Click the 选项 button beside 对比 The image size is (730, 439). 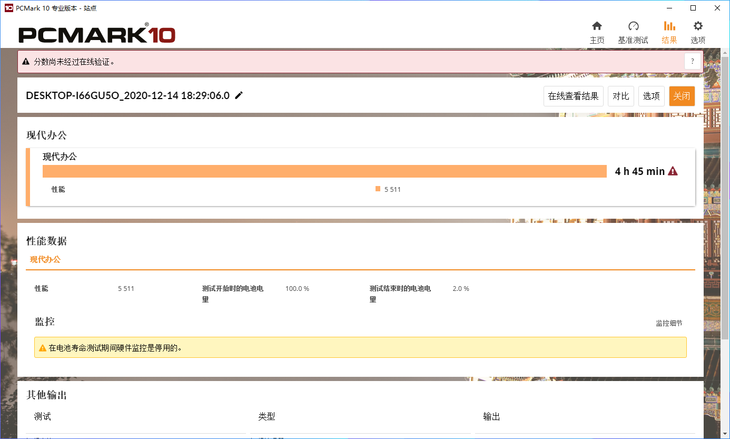[651, 96]
